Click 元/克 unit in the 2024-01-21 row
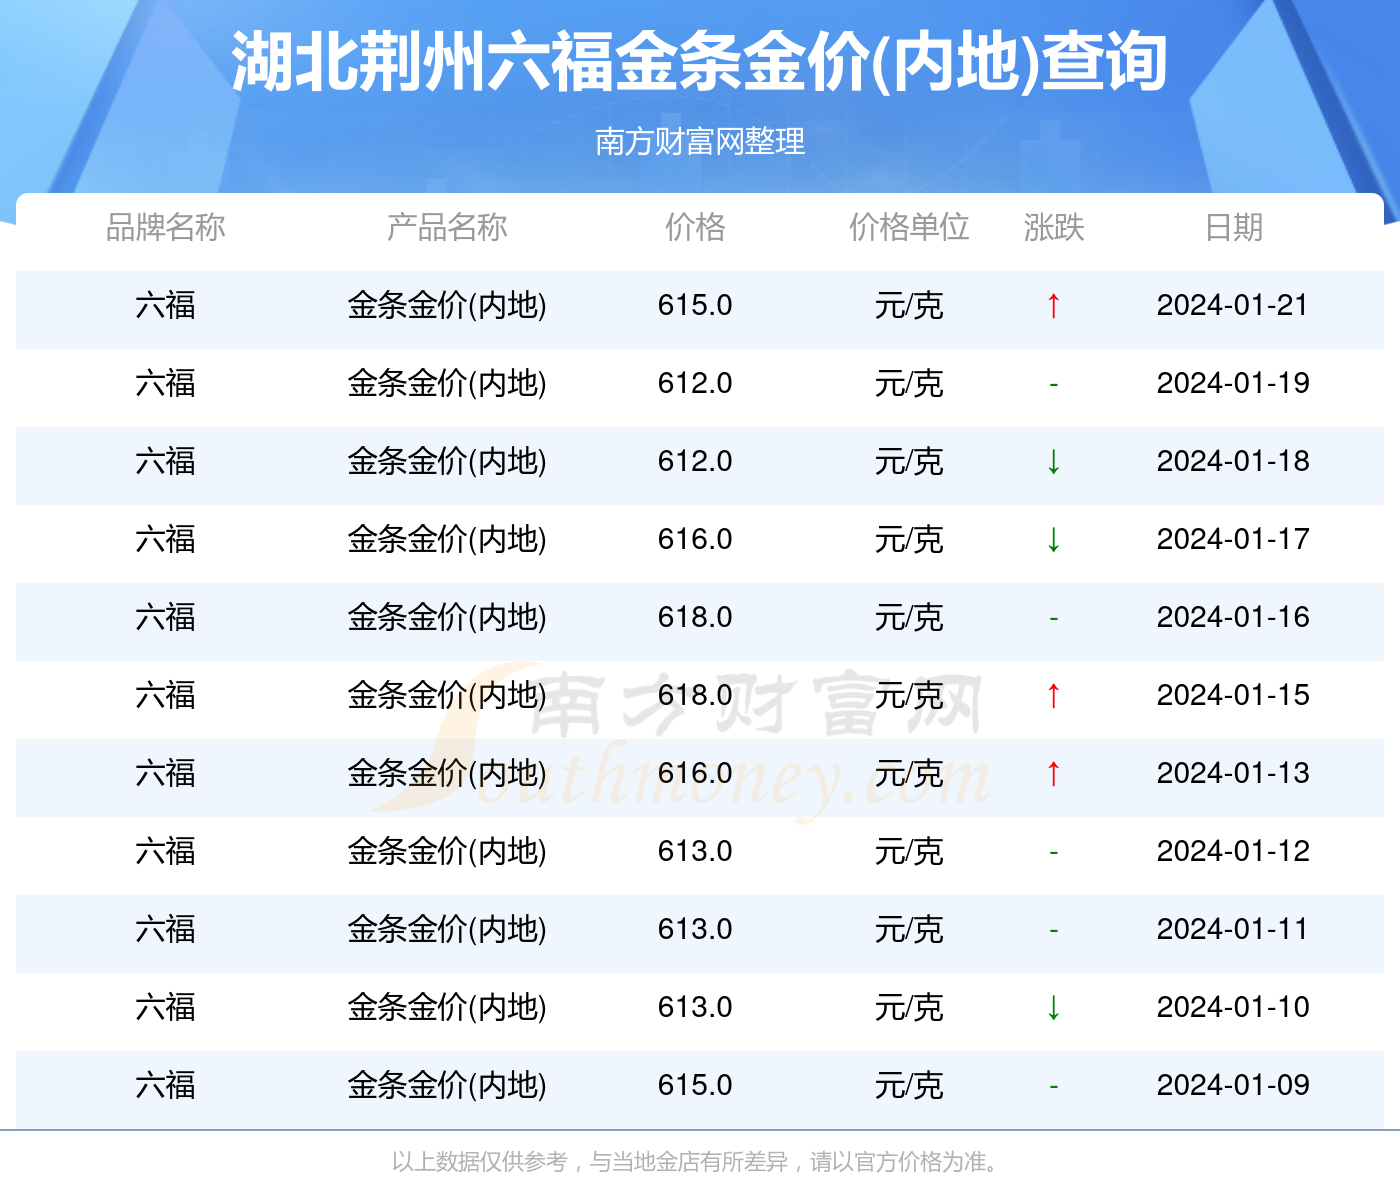This screenshot has width=1400, height=1177. tap(909, 305)
